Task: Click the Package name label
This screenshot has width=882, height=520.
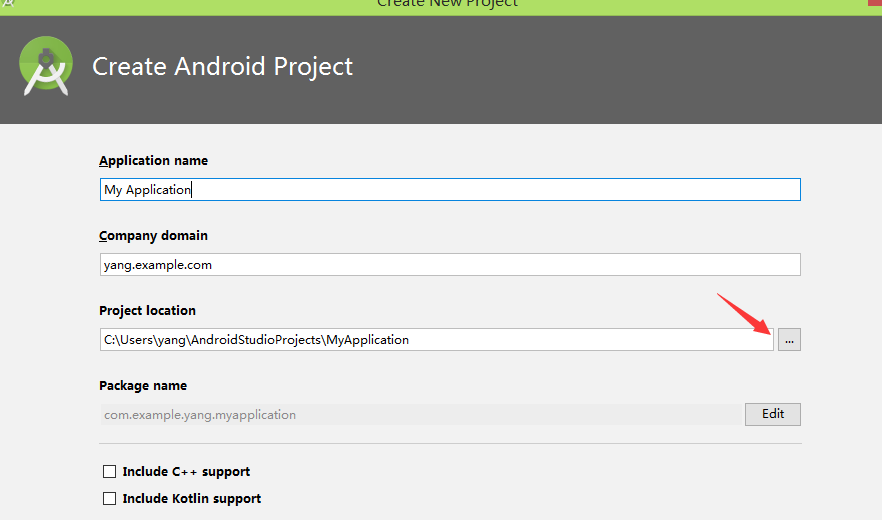Action: click(143, 385)
